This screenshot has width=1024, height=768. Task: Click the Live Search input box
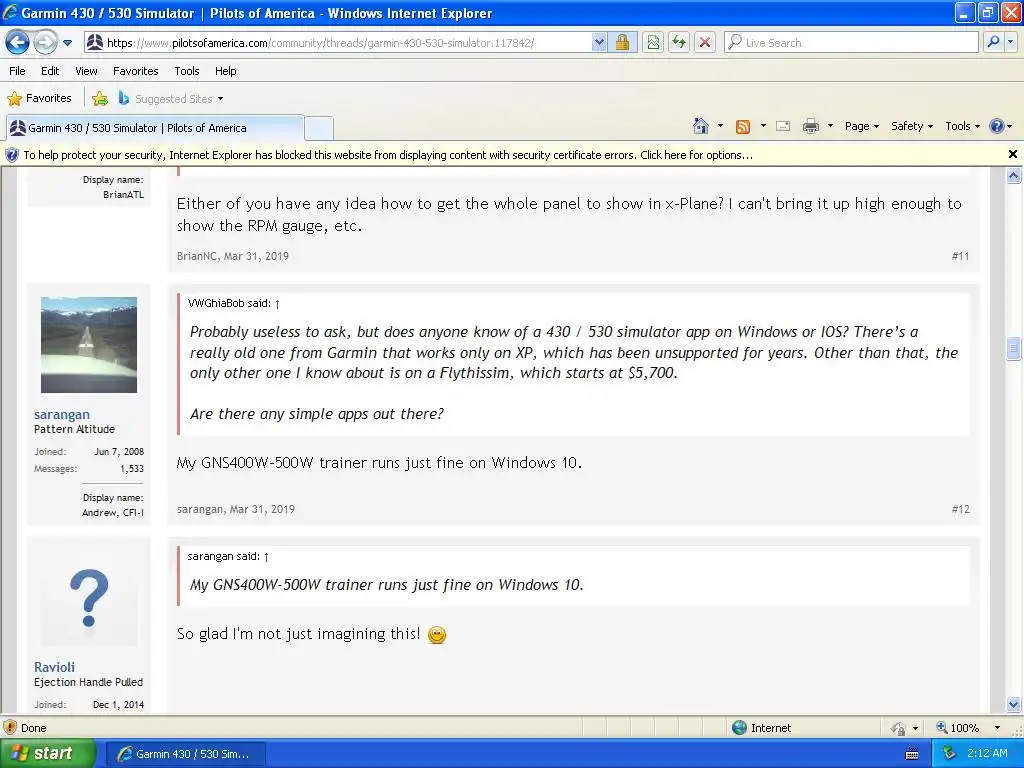[x=852, y=43]
